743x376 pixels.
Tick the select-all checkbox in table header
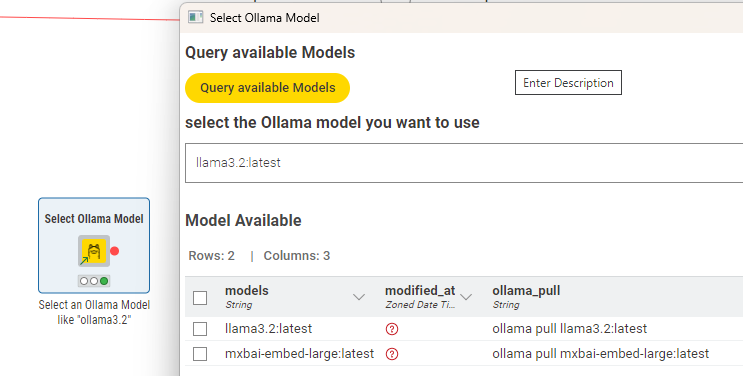[x=200, y=298]
